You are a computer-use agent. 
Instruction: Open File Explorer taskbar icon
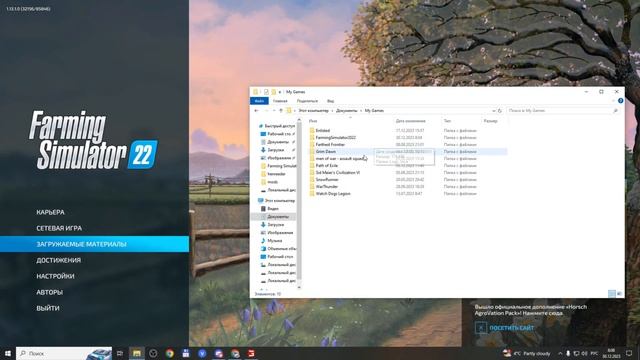136,353
